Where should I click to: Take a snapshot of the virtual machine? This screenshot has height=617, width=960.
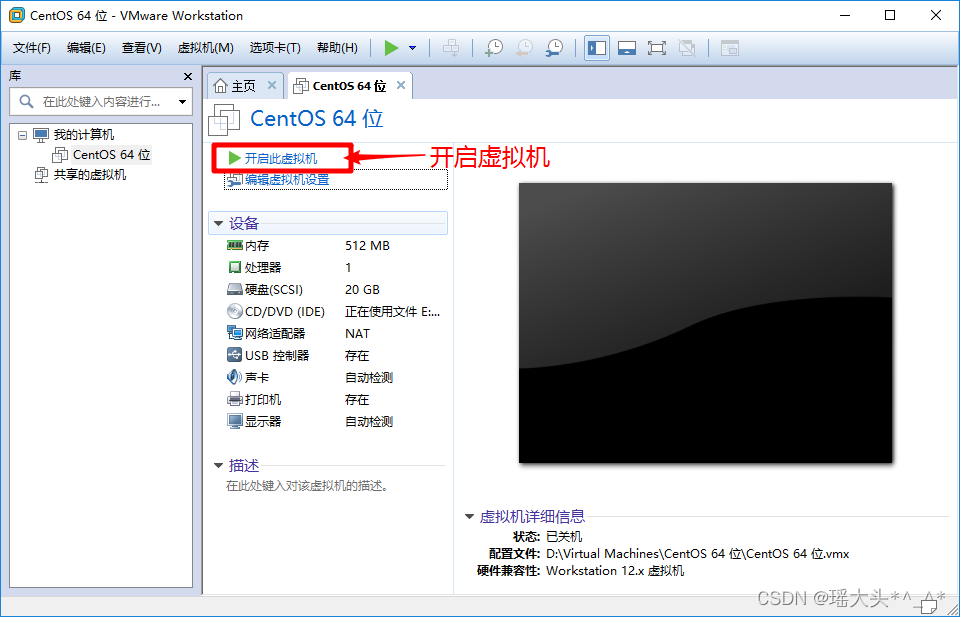(493, 47)
